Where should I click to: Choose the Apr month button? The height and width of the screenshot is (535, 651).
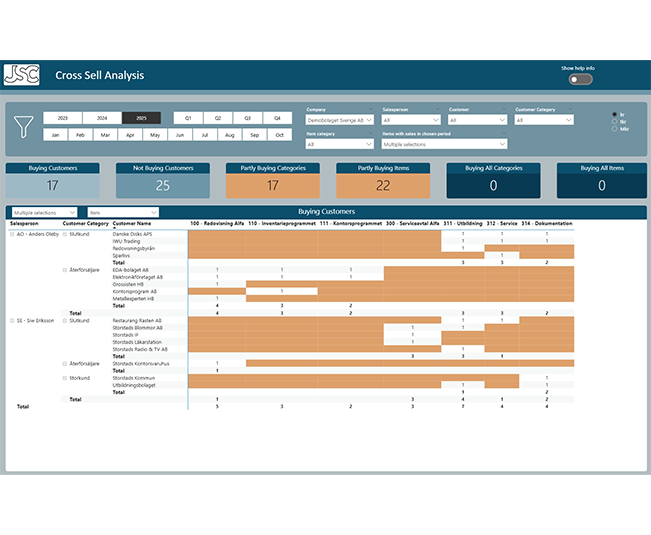[130, 135]
